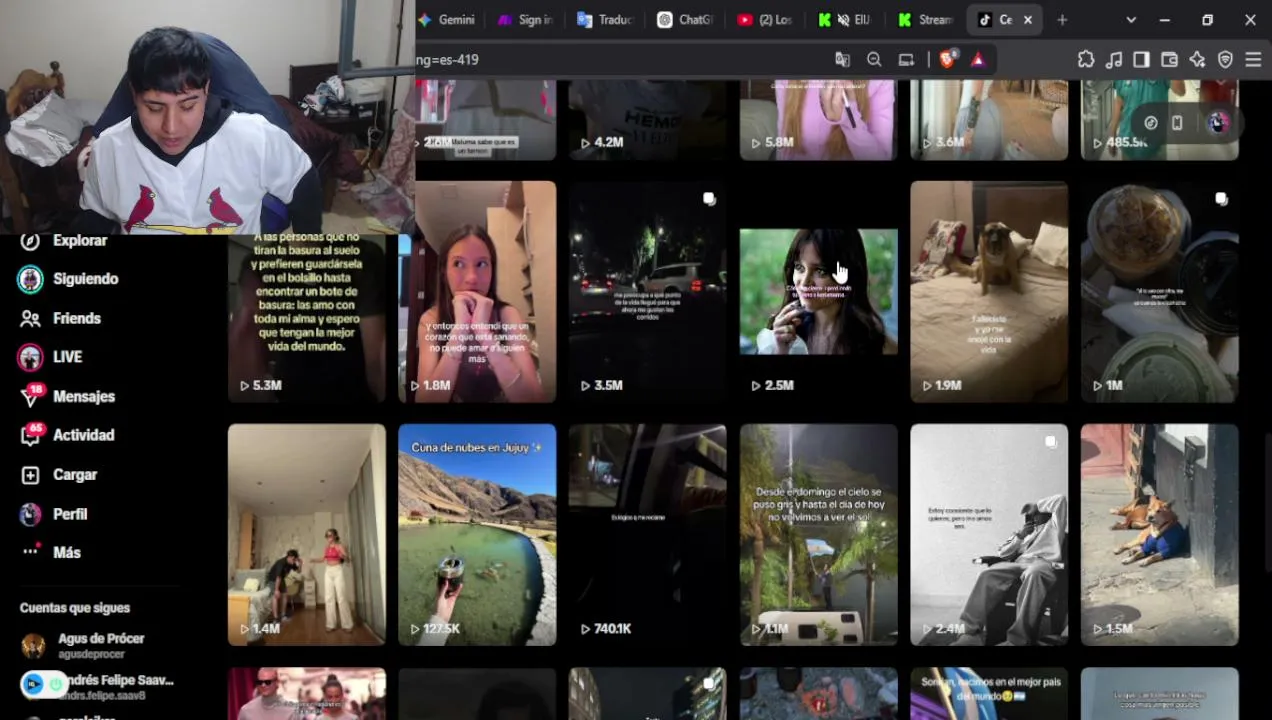Open the translate page icon
1272x720 pixels.
[842, 60]
